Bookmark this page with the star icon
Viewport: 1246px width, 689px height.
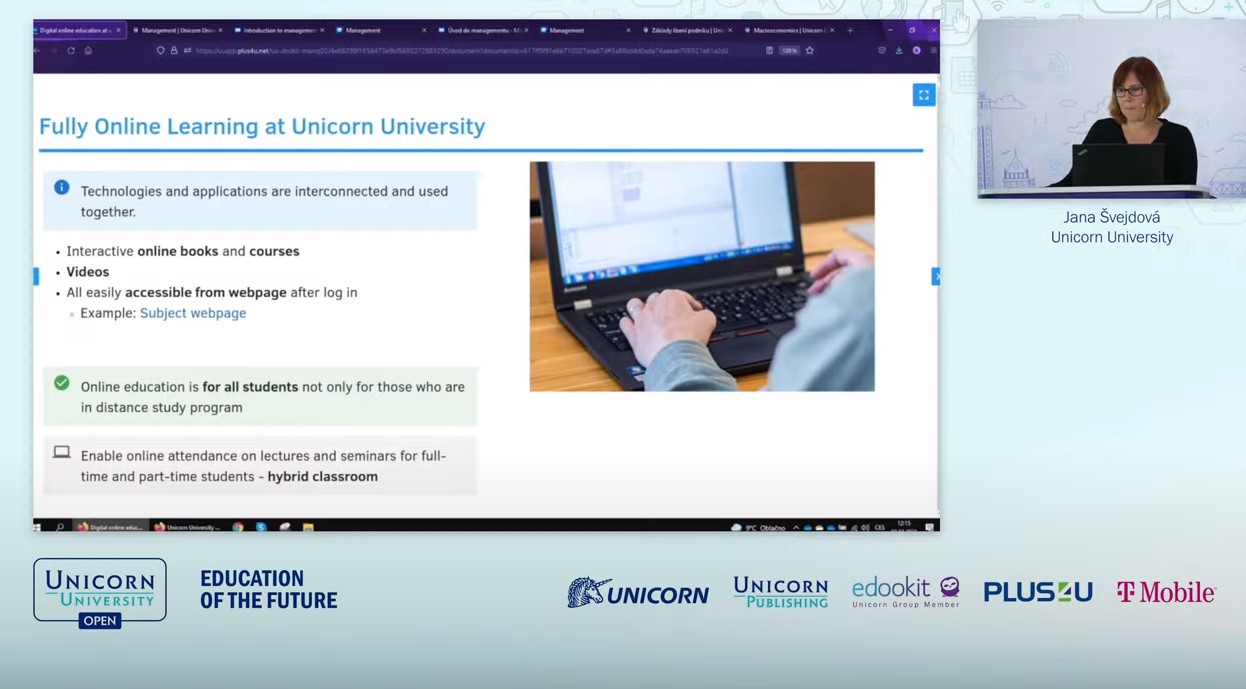tap(810, 50)
